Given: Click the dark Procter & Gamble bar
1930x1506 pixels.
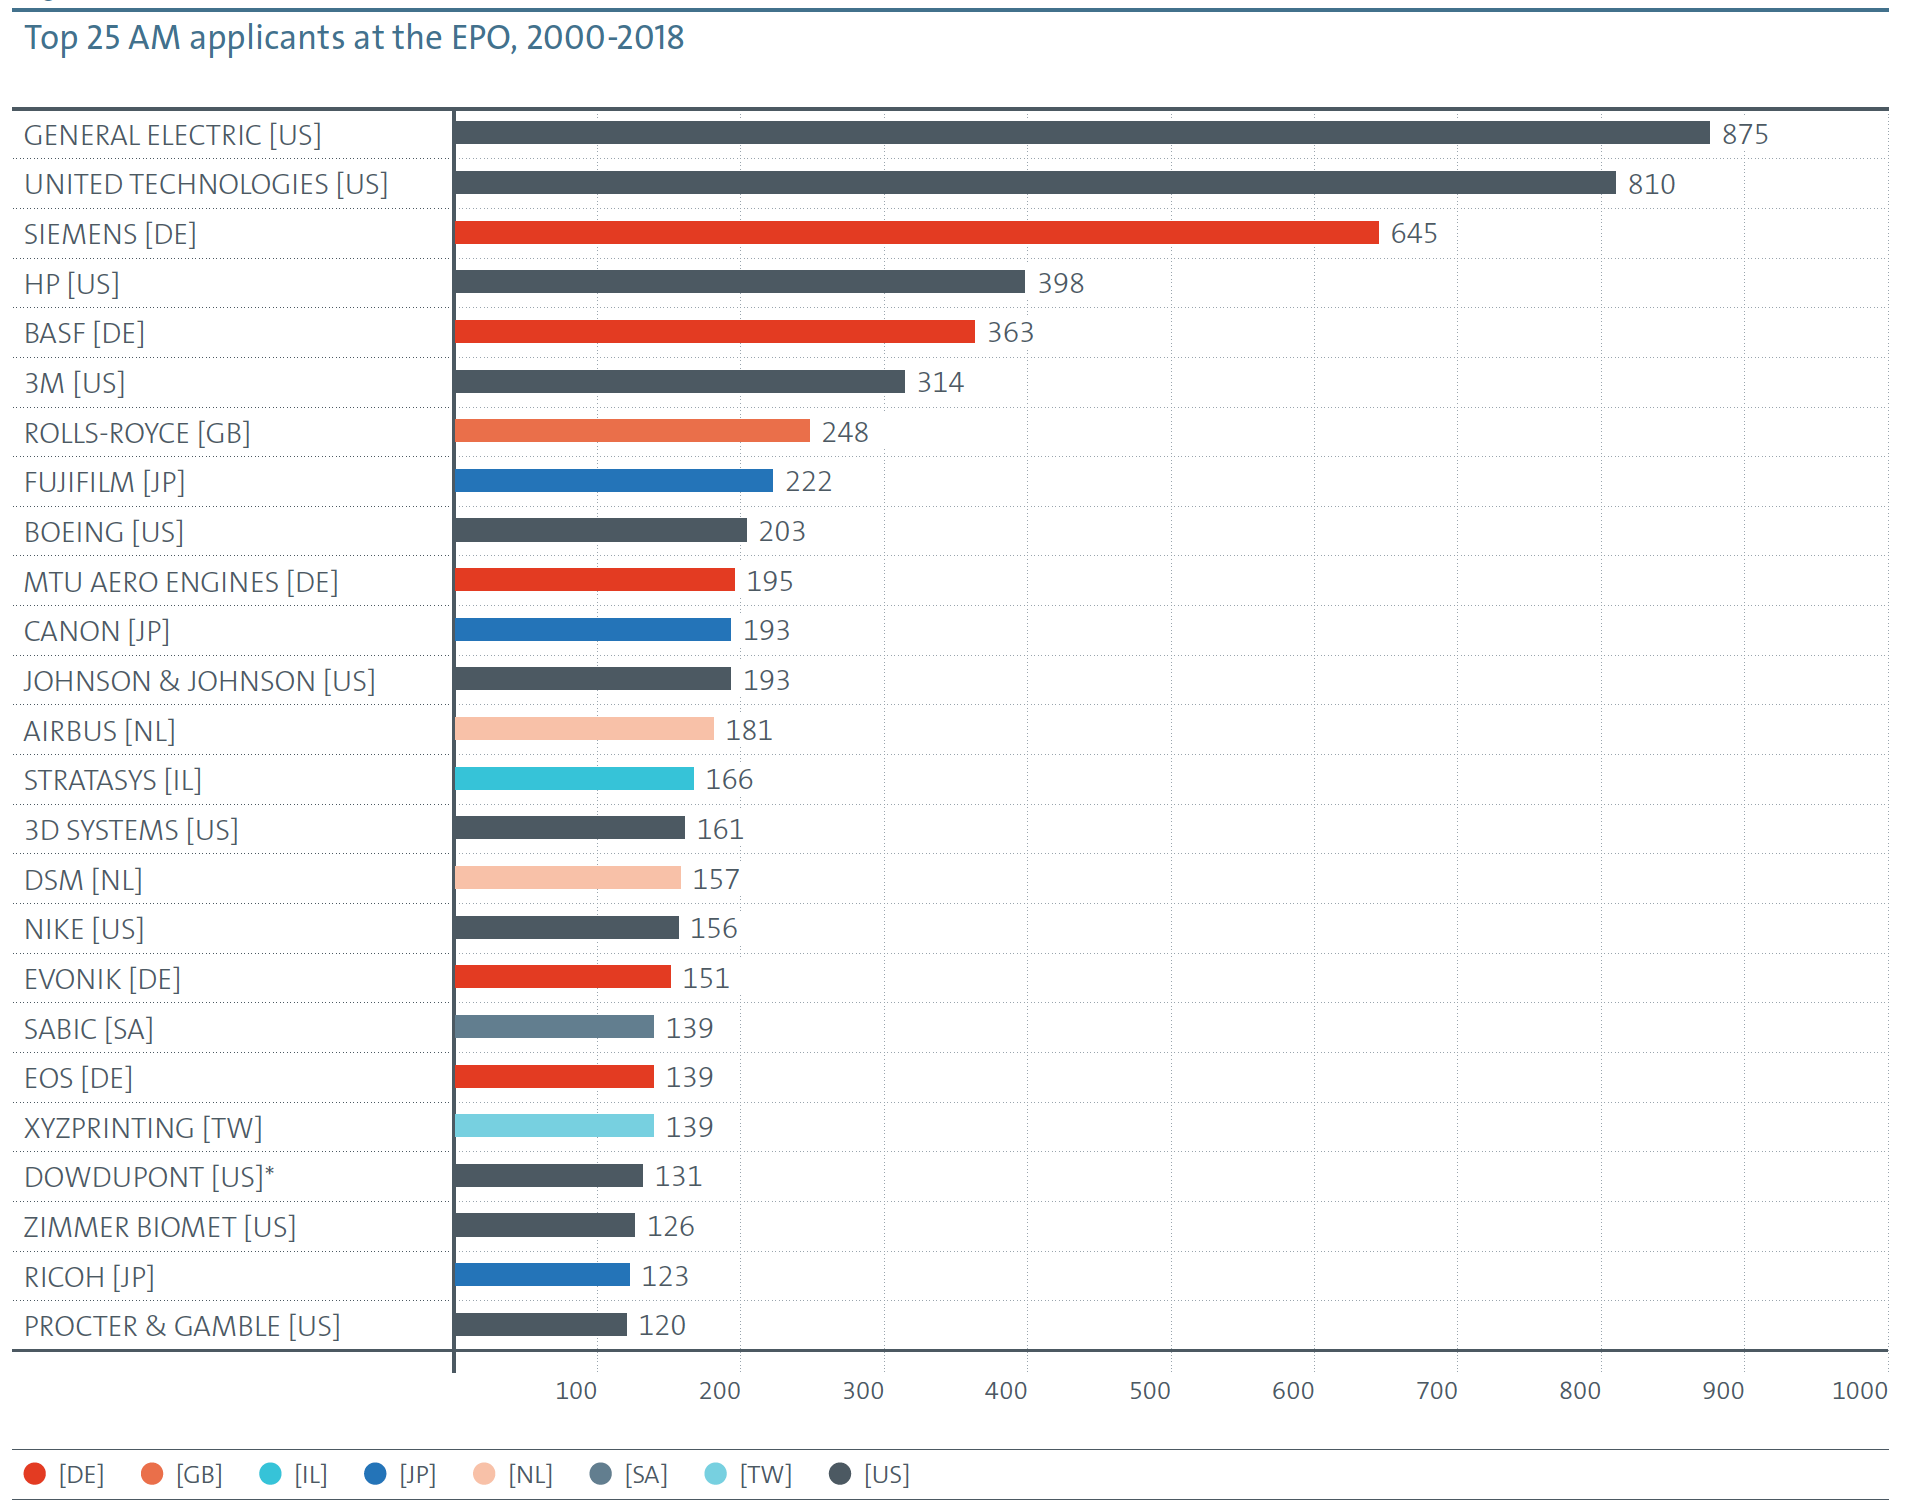Looking at the screenshot, I should coord(541,1325).
